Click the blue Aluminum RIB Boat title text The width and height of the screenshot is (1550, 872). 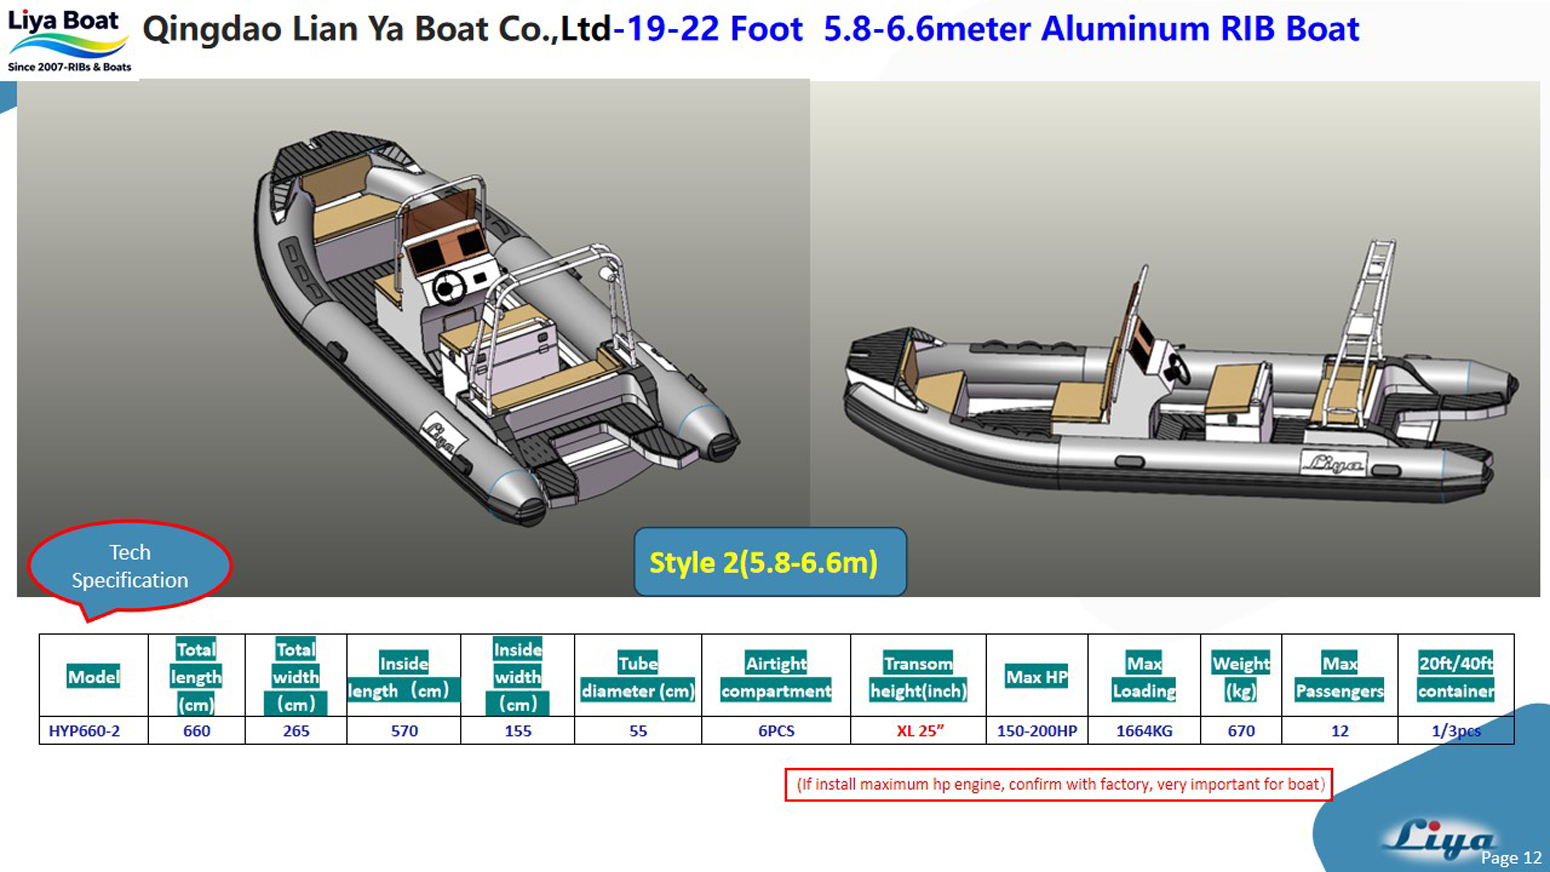click(x=1090, y=29)
